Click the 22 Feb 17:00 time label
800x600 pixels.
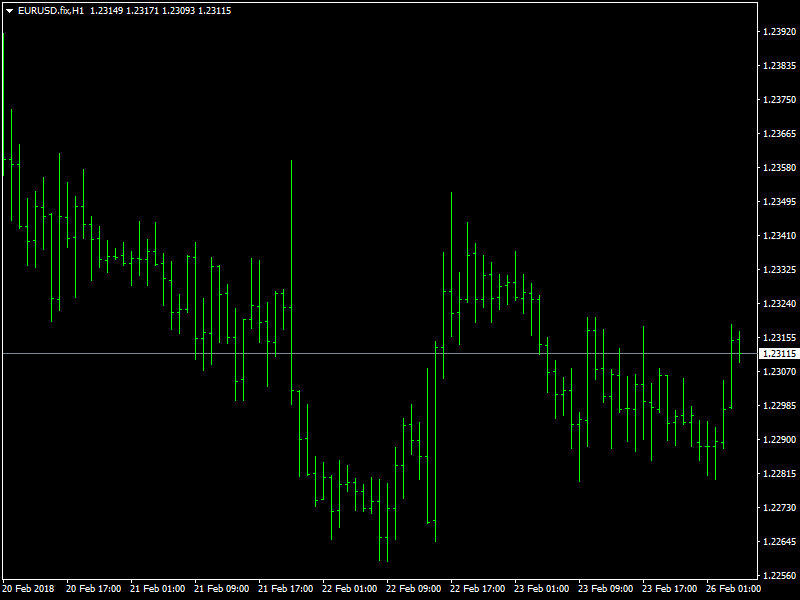478,589
